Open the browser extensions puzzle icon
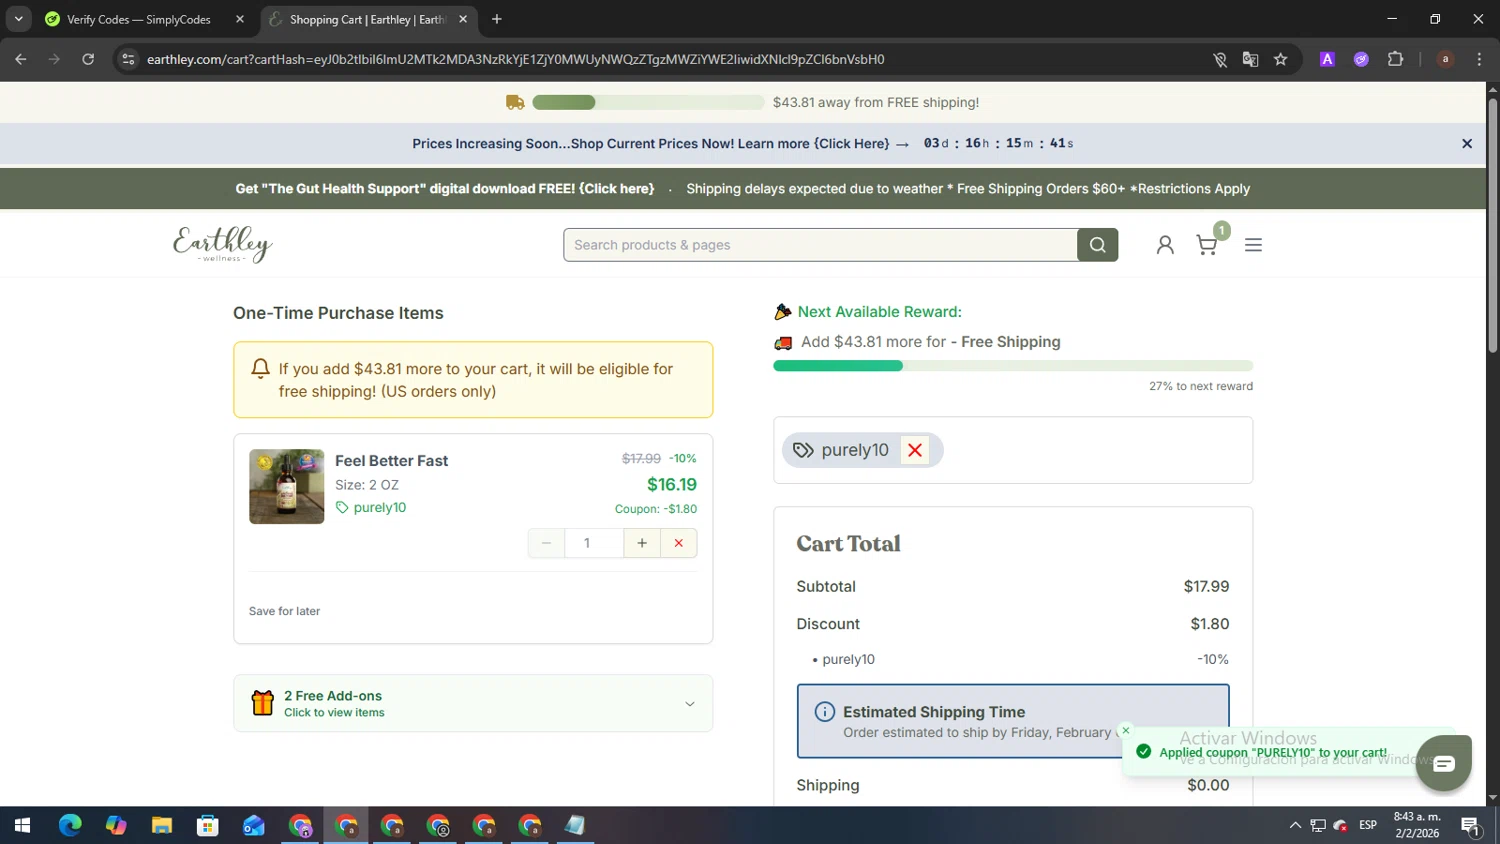 pyautogui.click(x=1395, y=59)
